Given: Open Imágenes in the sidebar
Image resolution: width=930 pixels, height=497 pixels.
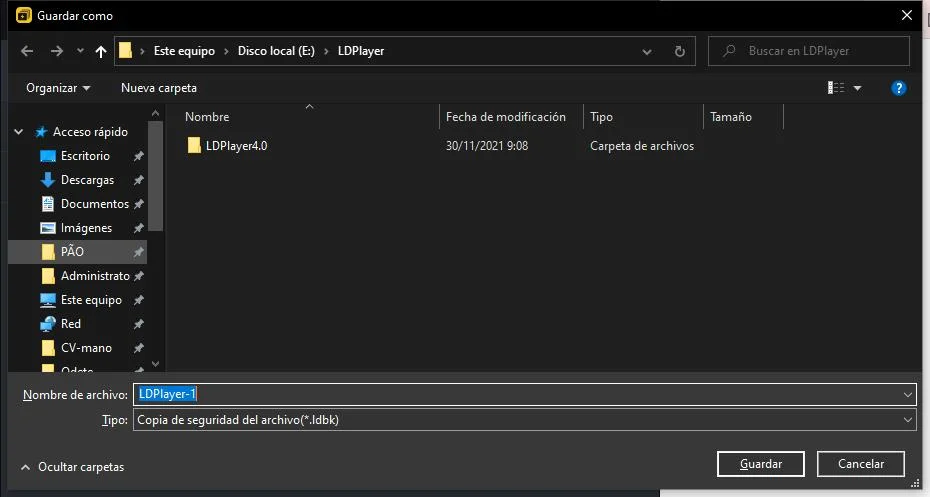Looking at the screenshot, I should point(86,228).
